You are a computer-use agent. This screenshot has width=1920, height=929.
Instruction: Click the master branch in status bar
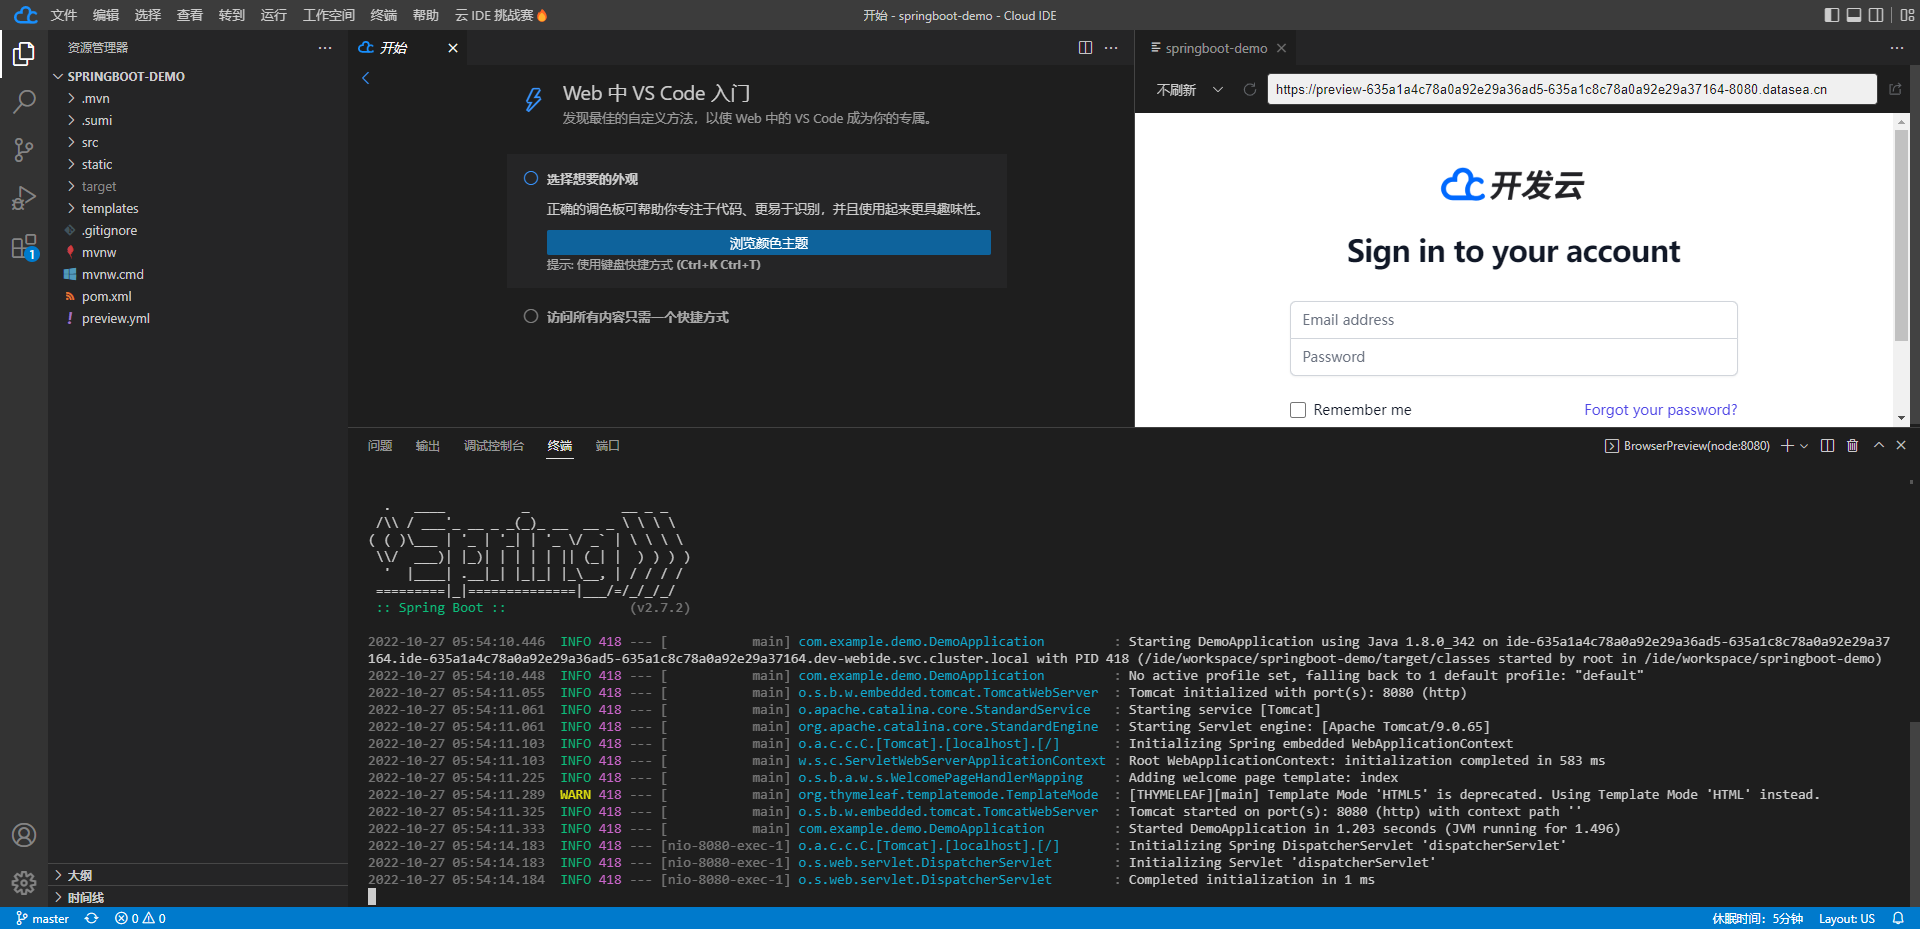click(x=43, y=918)
